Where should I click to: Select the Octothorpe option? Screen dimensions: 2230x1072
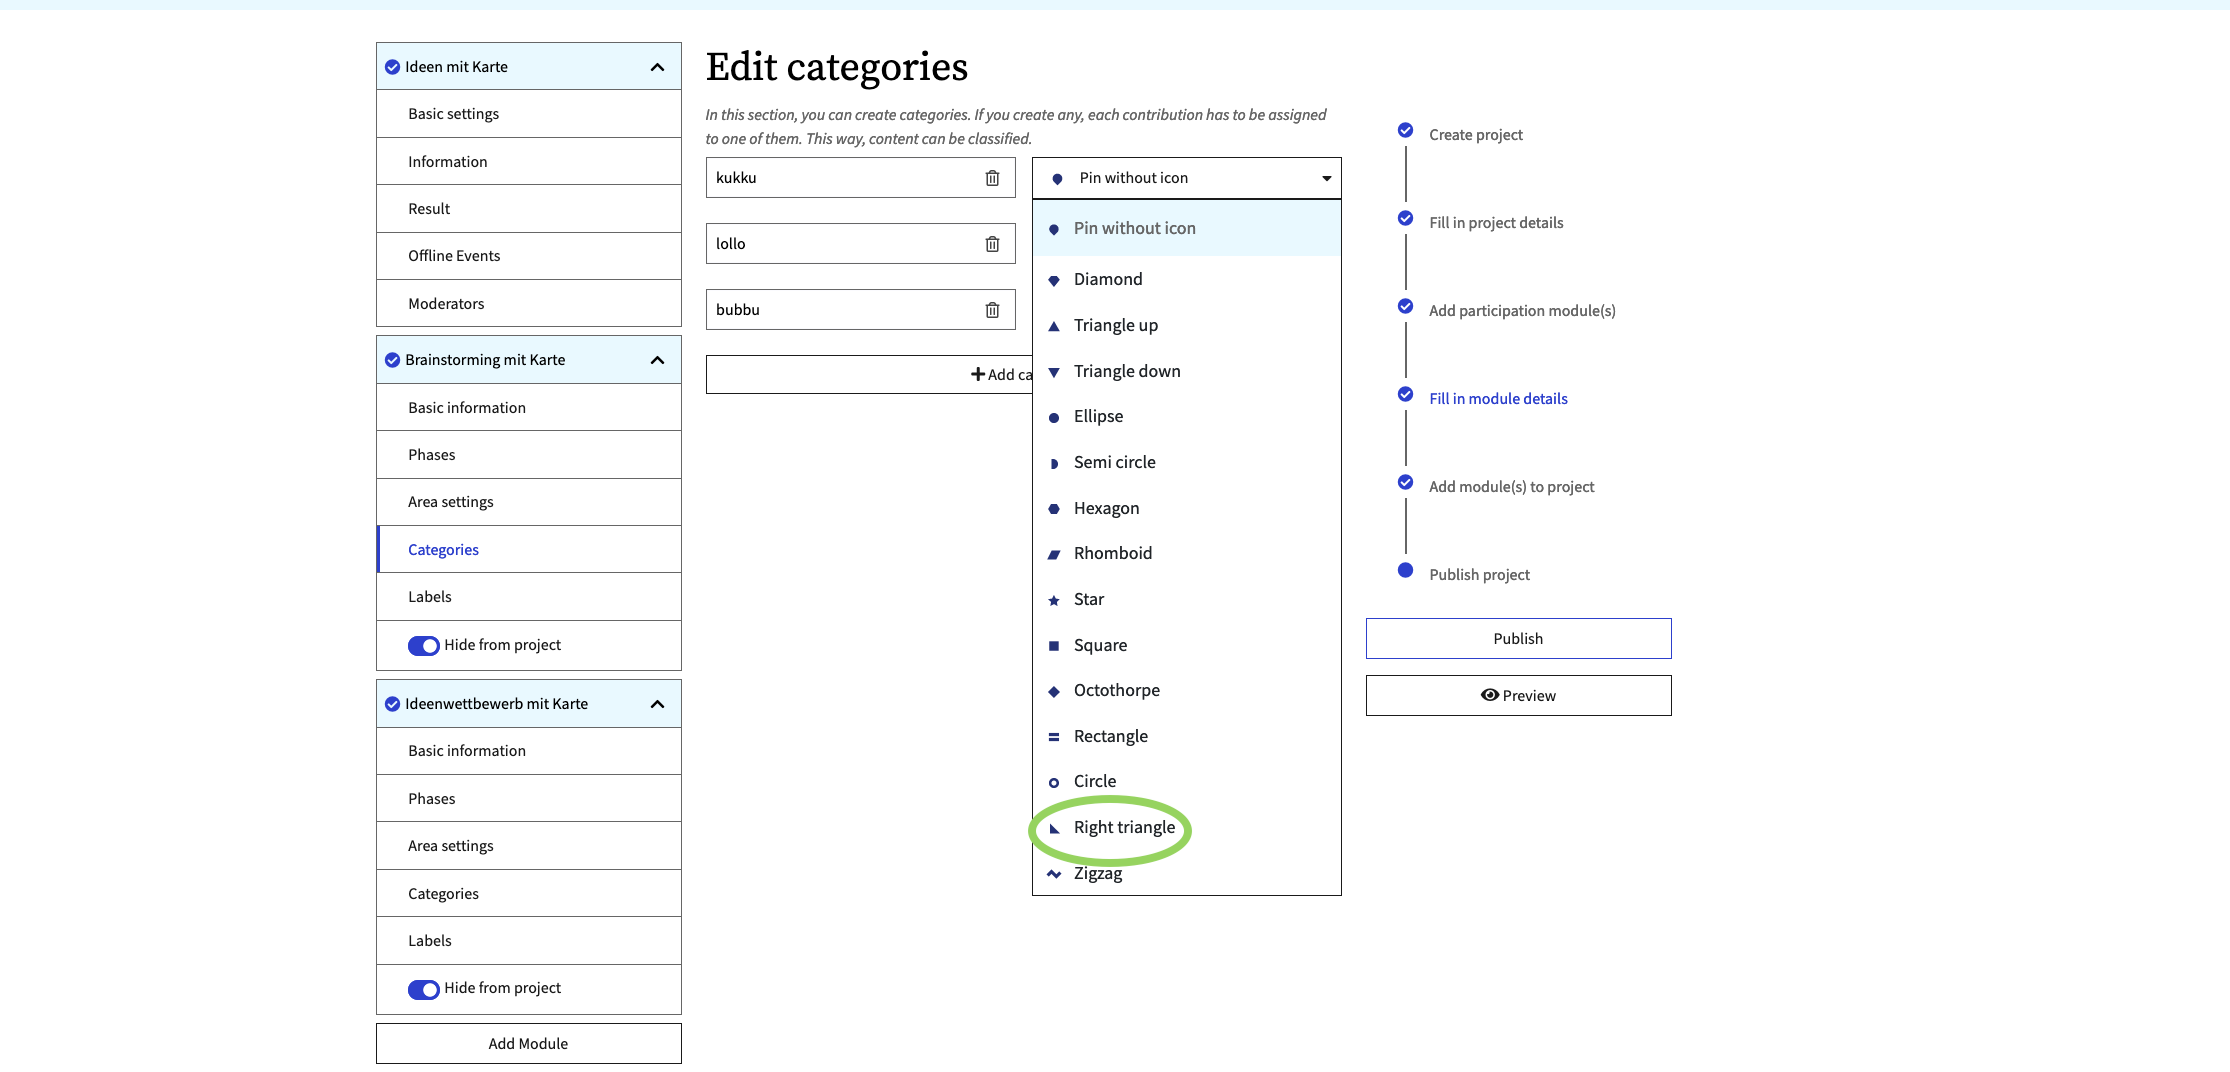point(1186,690)
